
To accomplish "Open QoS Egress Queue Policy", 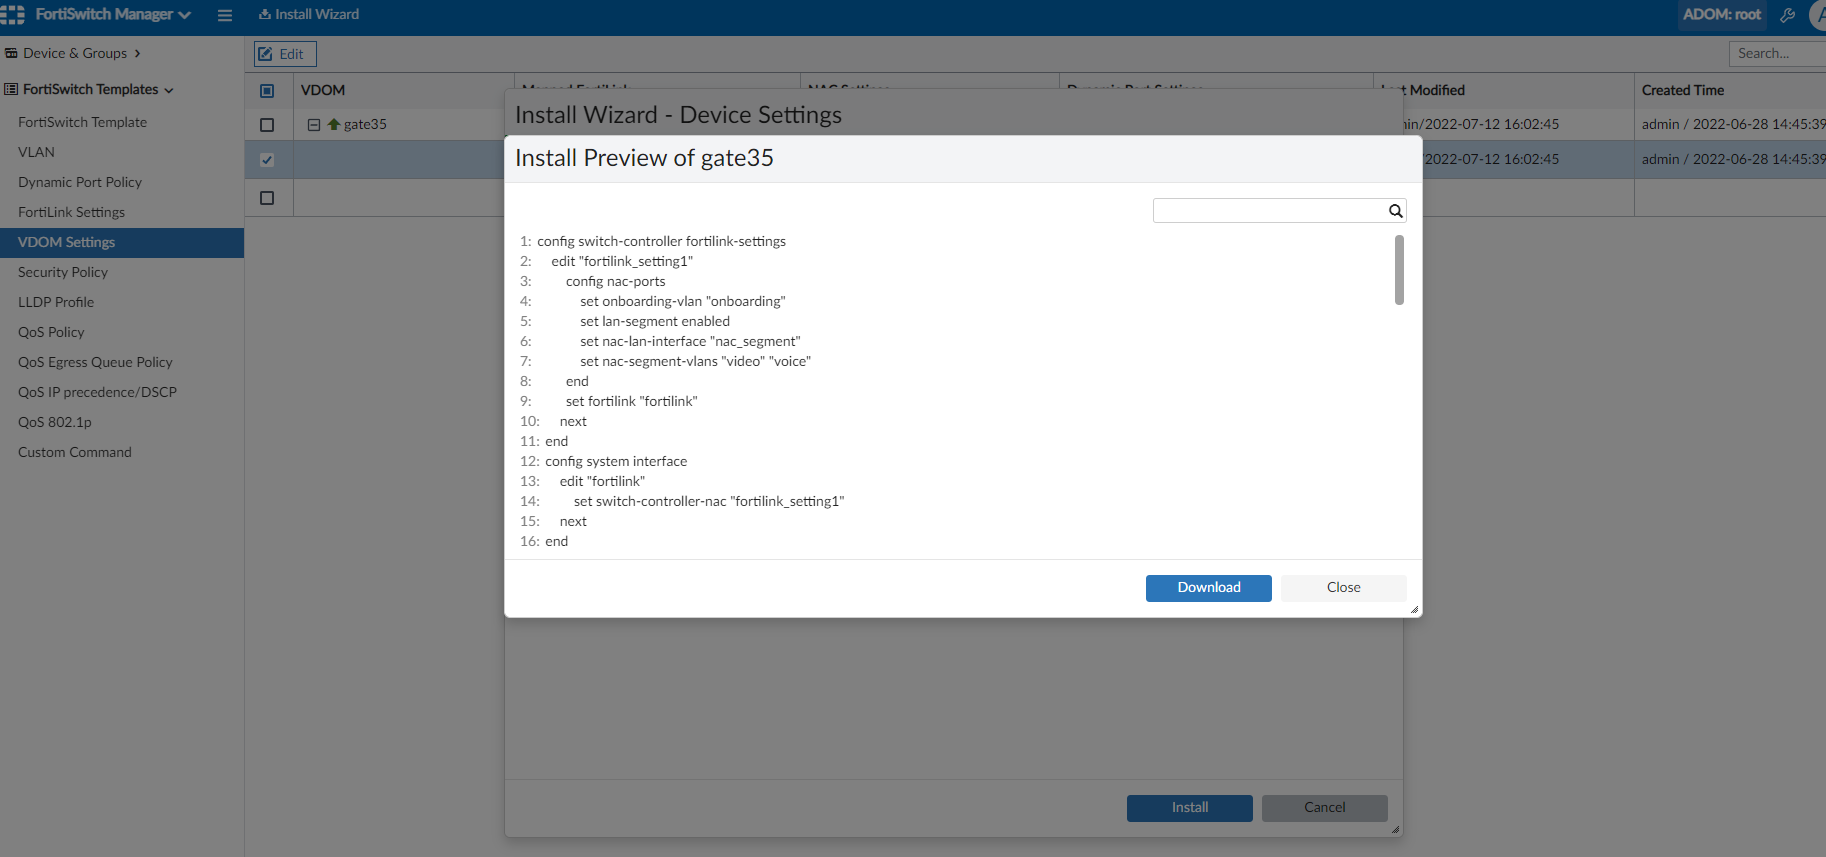I will pos(95,362).
